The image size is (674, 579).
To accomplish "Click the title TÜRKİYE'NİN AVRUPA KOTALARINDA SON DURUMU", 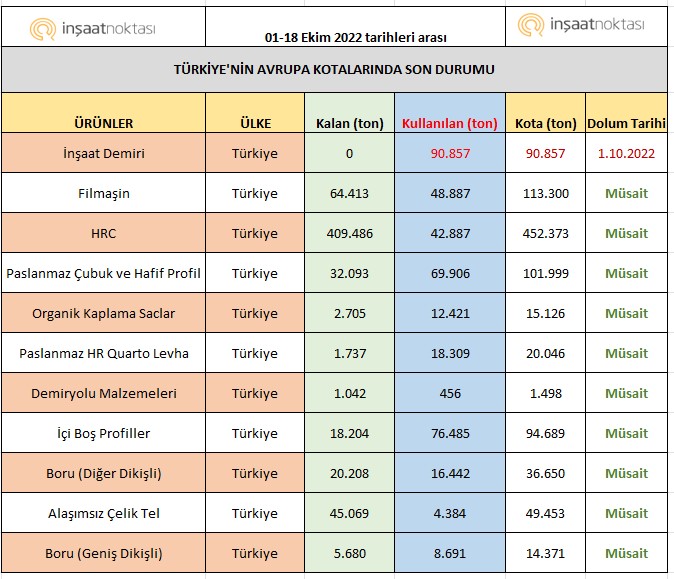I will (x=334, y=69).
